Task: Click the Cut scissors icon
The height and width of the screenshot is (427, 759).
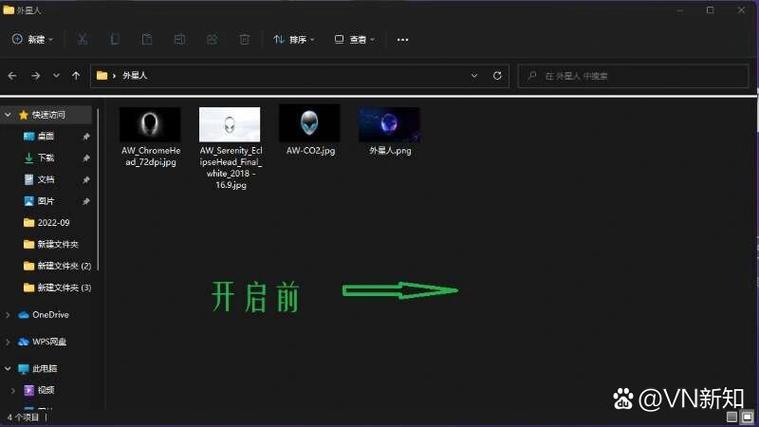Action: pyautogui.click(x=83, y=39)
